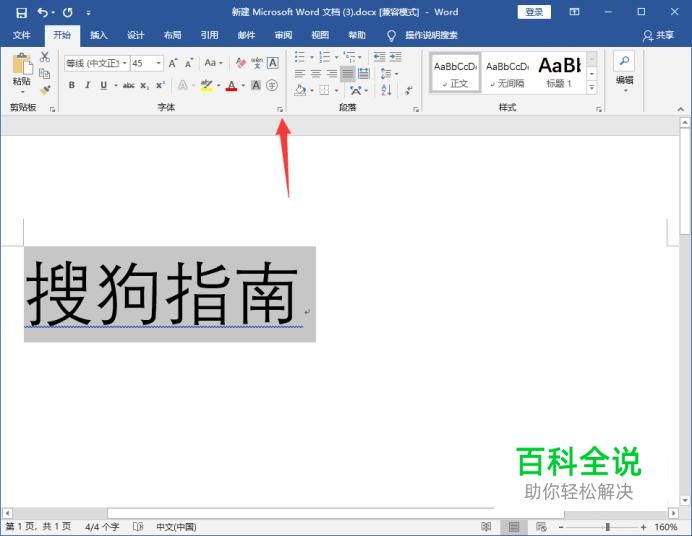Copy selection with the copy icon
The height and width of the screenshot is (536, 692).
(45, 73)
